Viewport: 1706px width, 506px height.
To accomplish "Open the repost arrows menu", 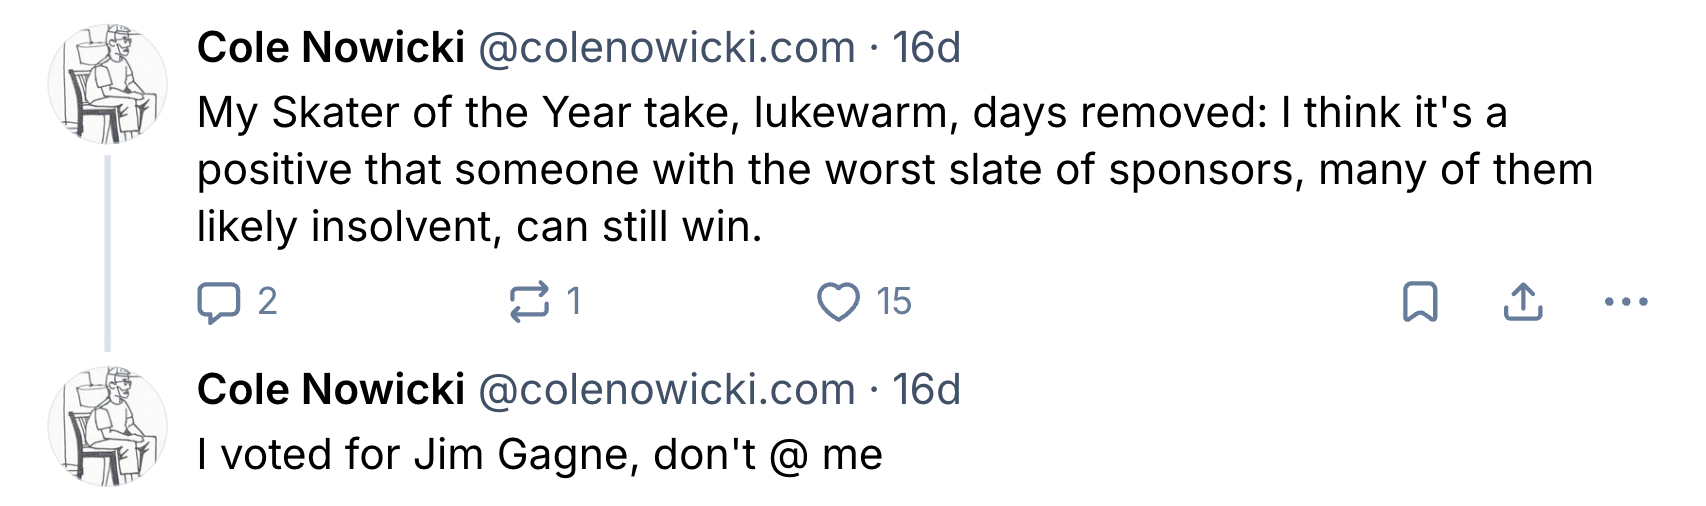I will pyautogui.click(x=529, y=302).
